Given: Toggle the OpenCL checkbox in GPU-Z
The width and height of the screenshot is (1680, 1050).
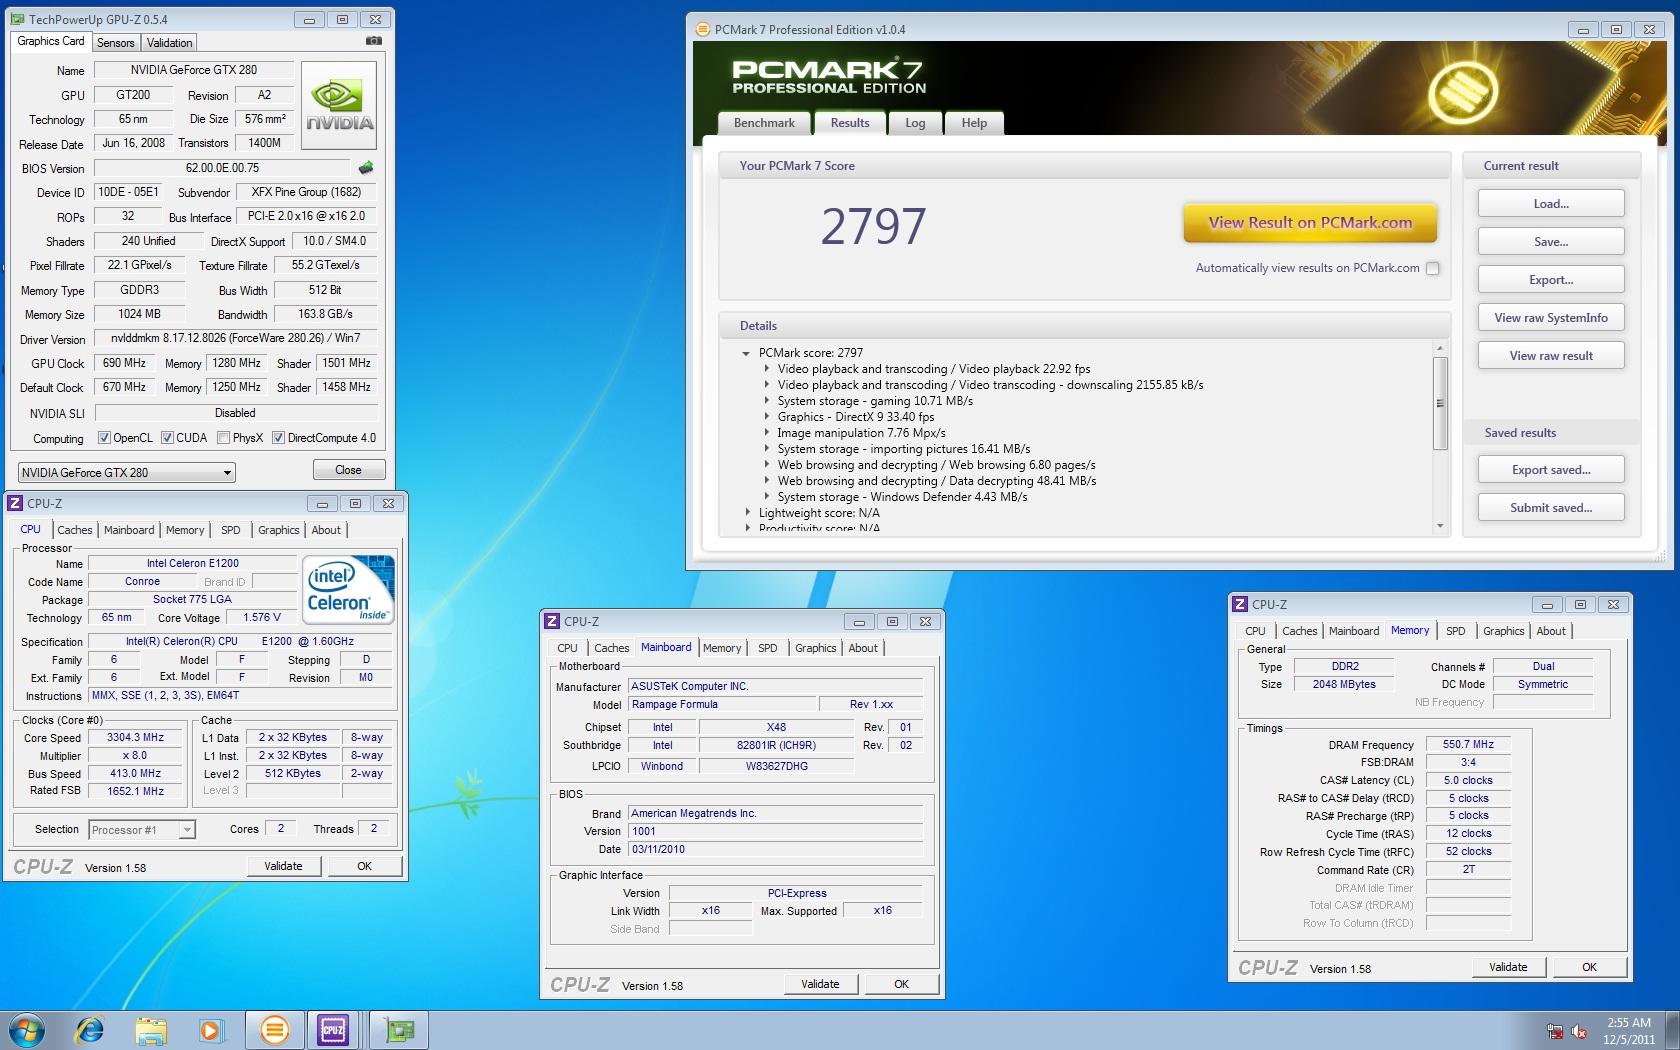Looking at the screenshot, I should tap(104, 437).
